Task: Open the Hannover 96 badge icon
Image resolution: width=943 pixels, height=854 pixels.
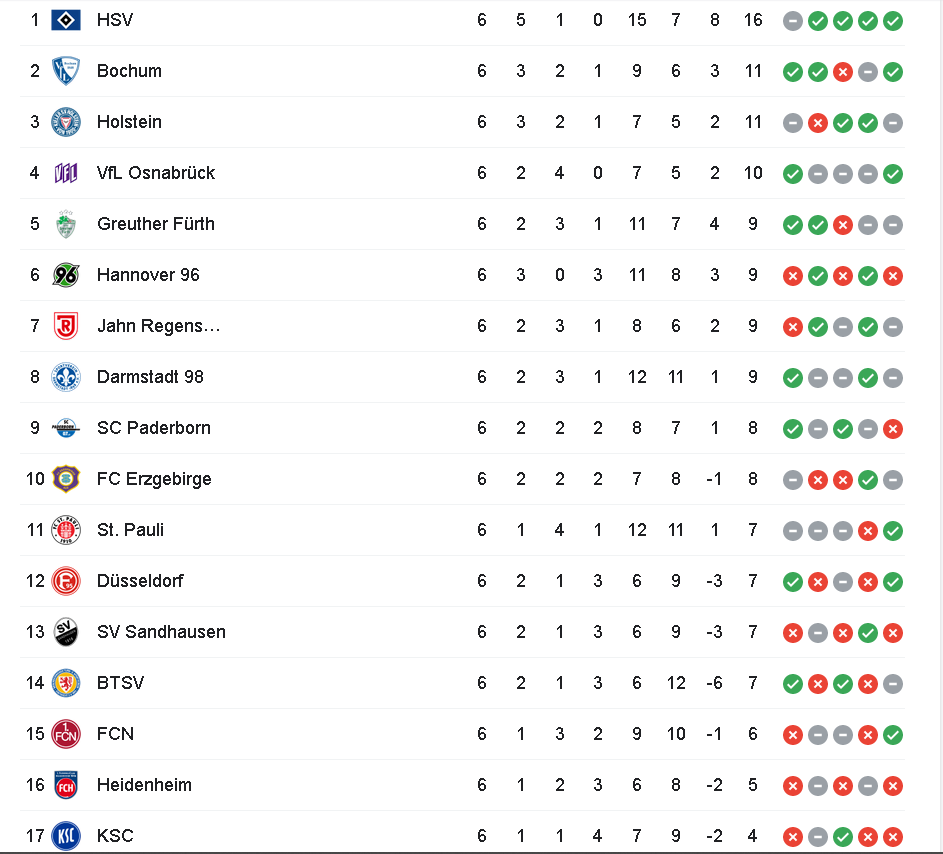Action: click(x=66, y=275)
